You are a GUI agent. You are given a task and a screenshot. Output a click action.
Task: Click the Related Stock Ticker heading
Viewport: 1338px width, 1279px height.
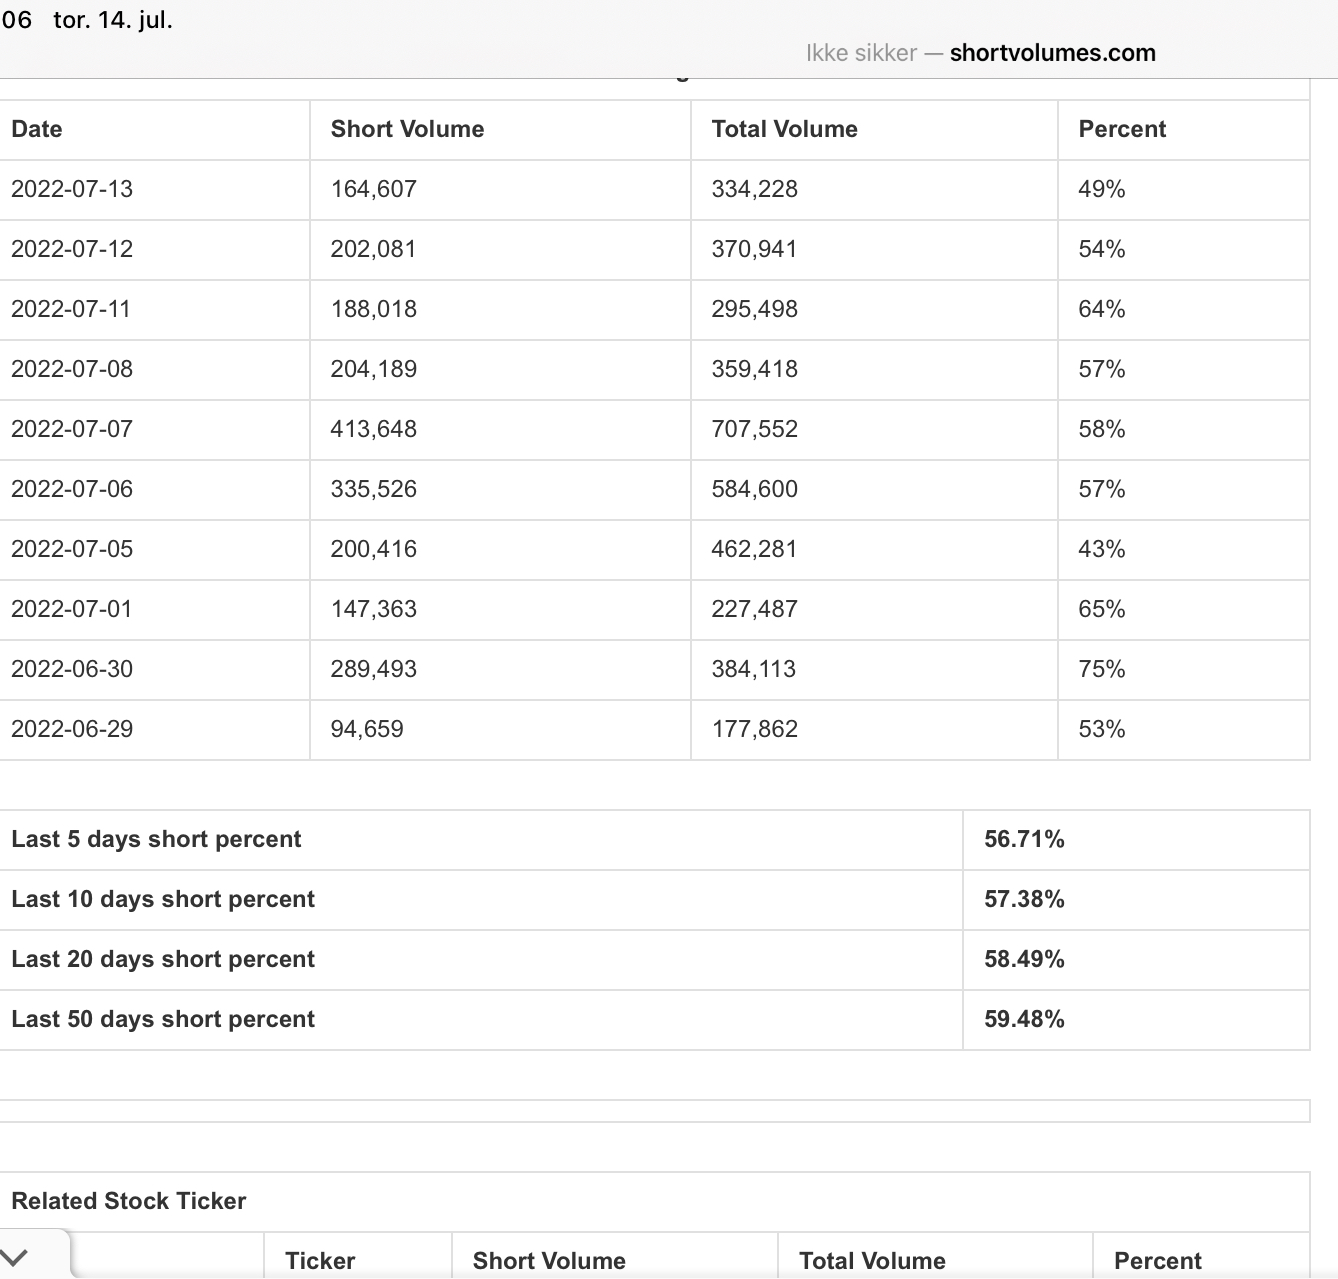pyautogui.click(x=129, y=1201)
